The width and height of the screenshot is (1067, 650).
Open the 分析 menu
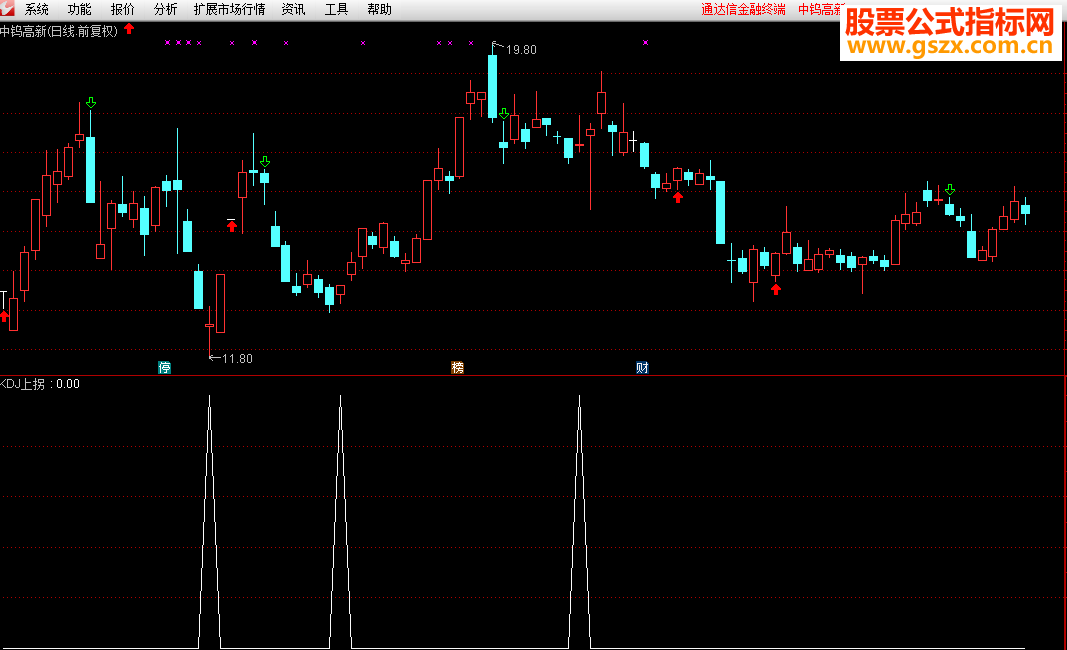point(165,10)
